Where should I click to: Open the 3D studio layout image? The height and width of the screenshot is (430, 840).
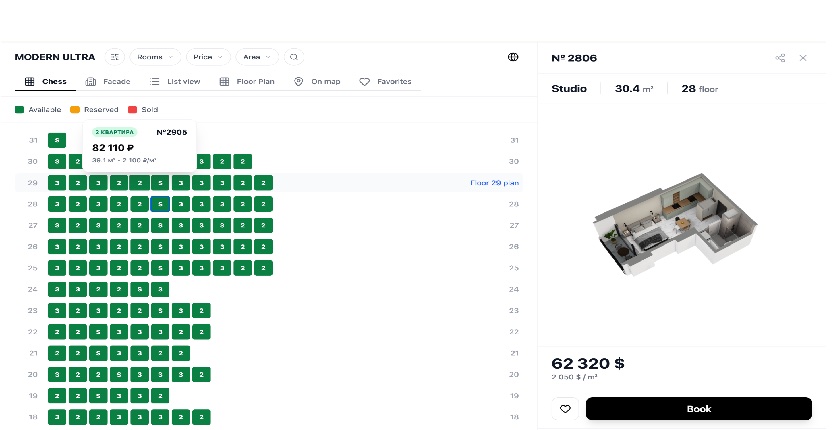coord(675,224)
